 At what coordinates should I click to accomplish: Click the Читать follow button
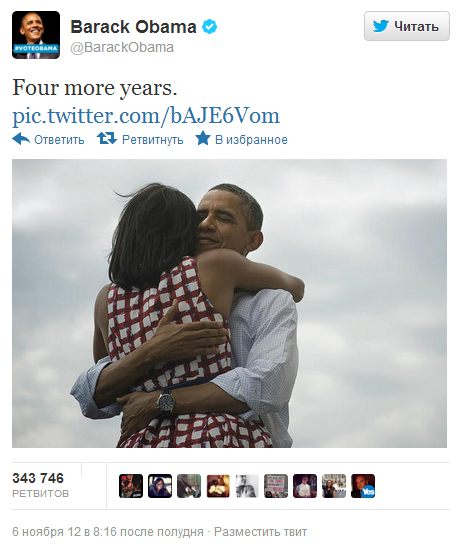pos(406,26)
